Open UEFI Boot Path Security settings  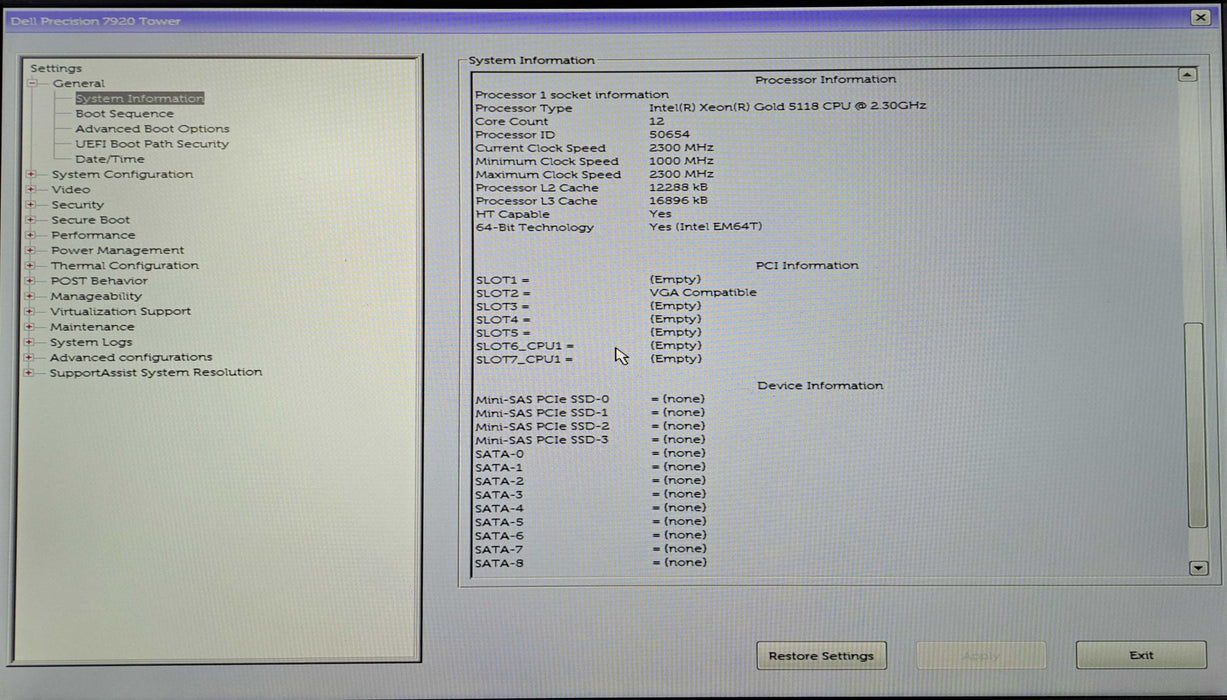(155, 143)
